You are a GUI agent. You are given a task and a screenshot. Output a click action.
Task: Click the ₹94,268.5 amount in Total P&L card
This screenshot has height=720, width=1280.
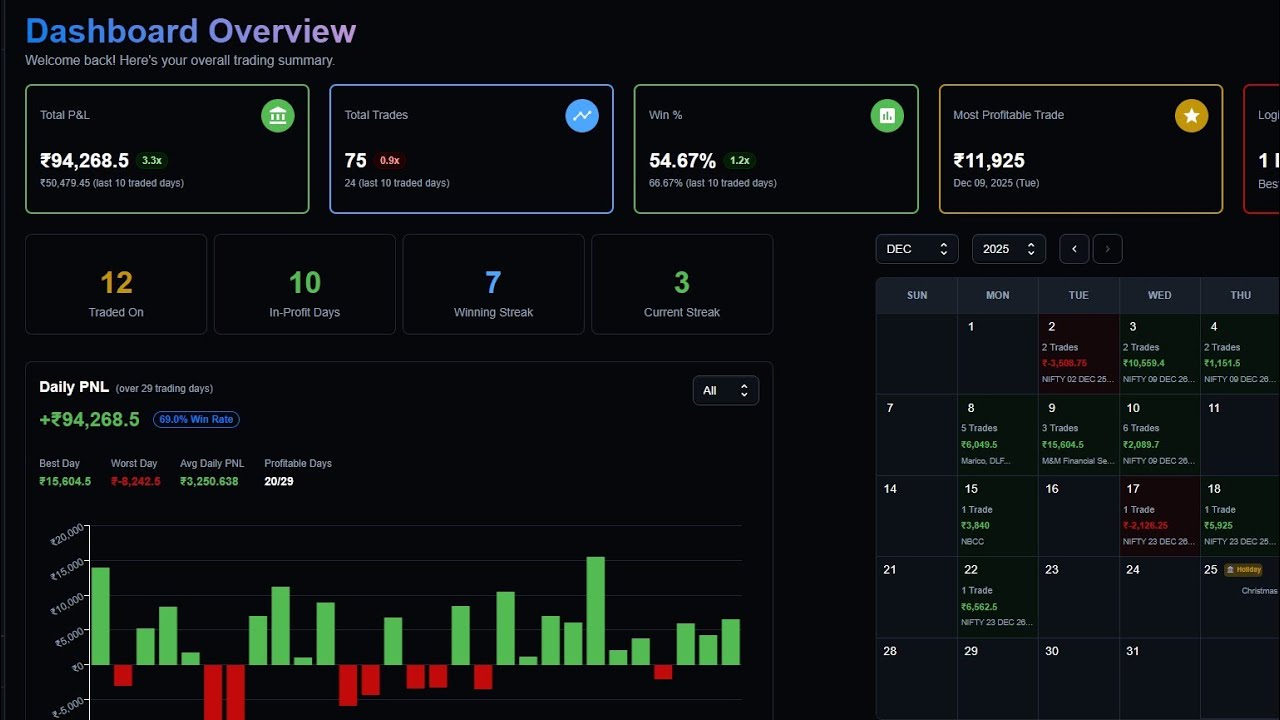[85, 160]
